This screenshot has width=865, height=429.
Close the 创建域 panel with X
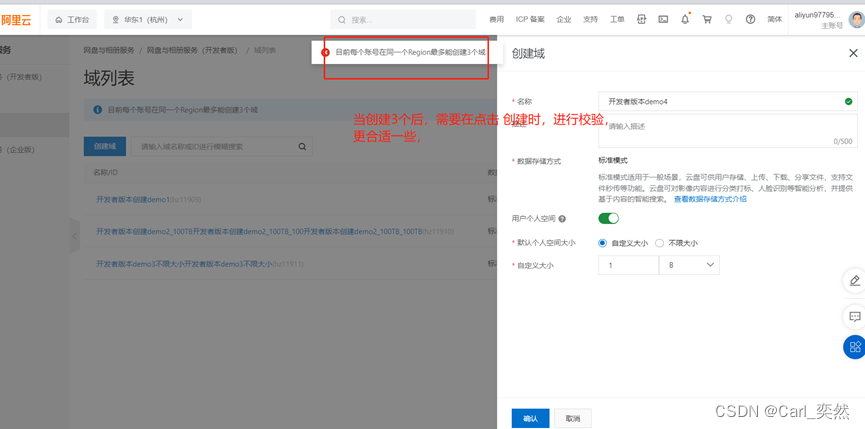(x=853, y=53)
